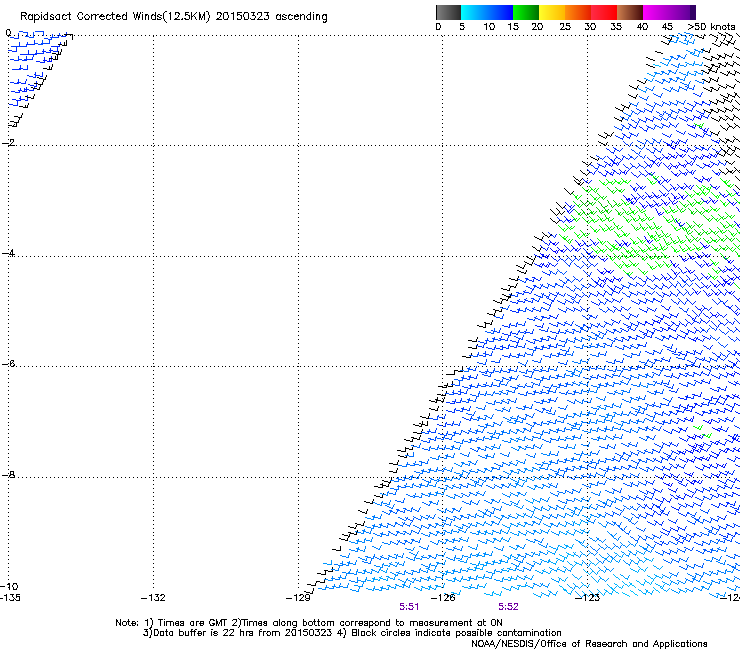This screenshot has height=650, width=740.
Task: Click the latitude axis label '-2'
Action: pos(8,143)
